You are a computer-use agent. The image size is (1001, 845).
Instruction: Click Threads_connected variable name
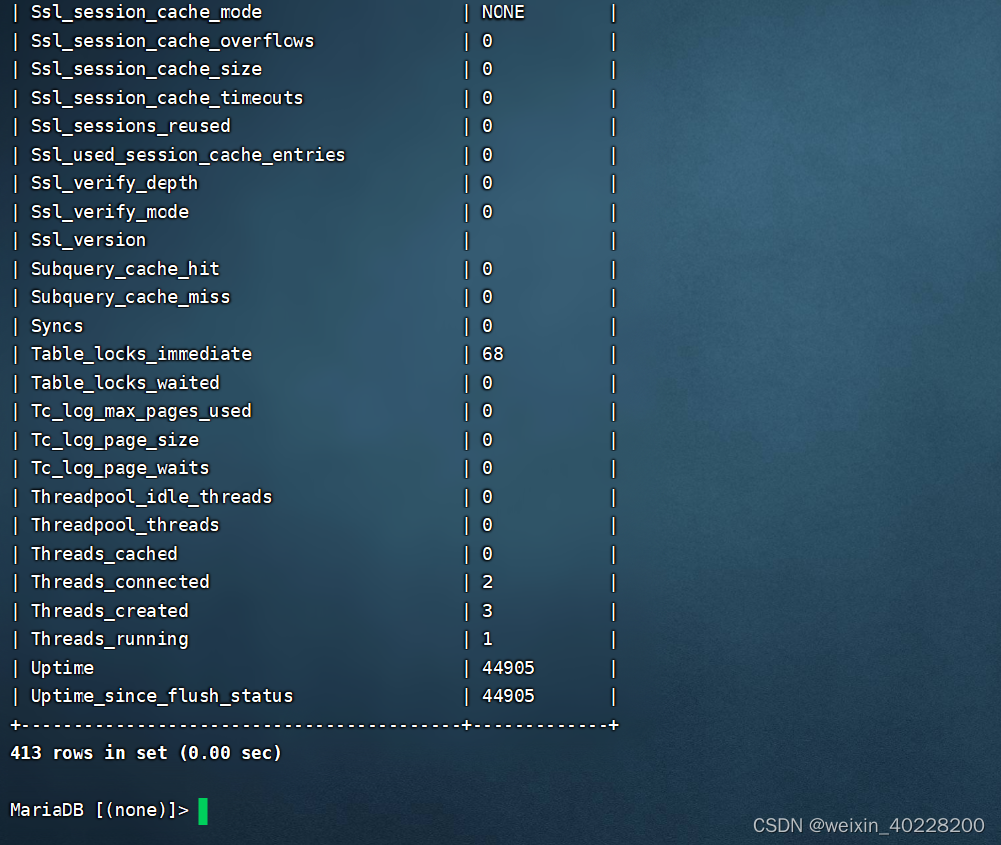pos(120,582)
